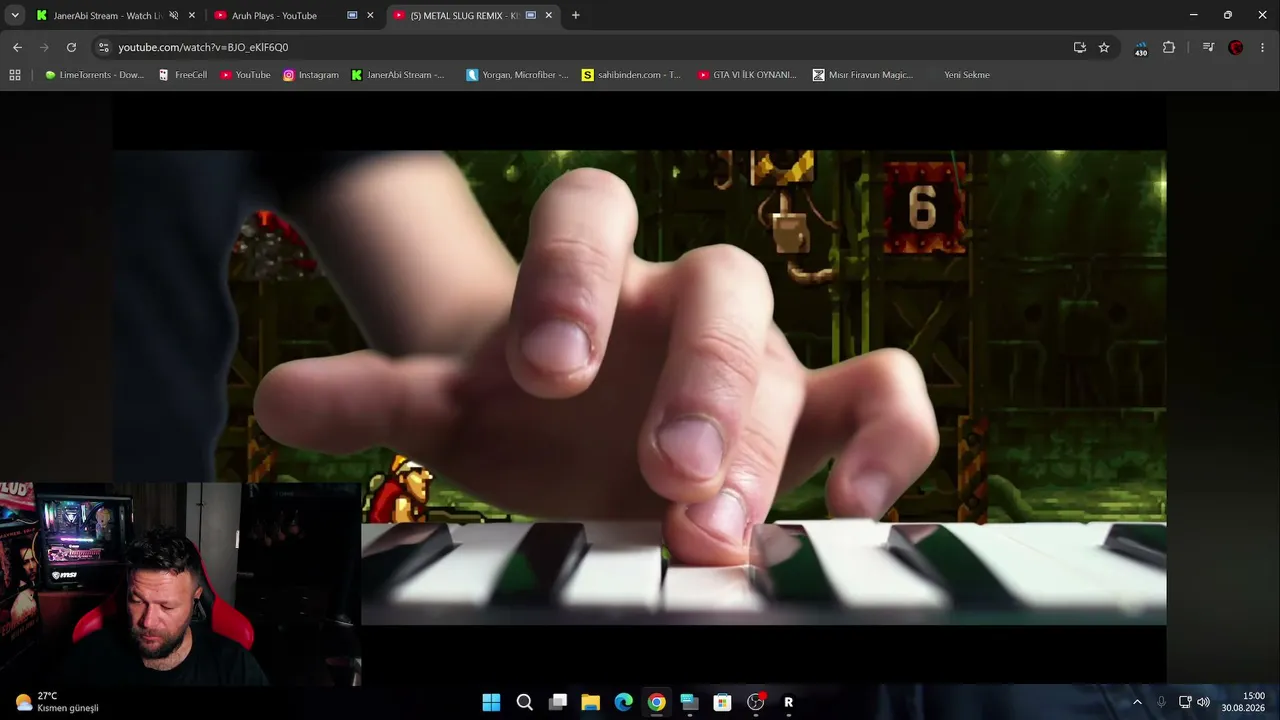Close the JanerAbi Stream tab

192,15
